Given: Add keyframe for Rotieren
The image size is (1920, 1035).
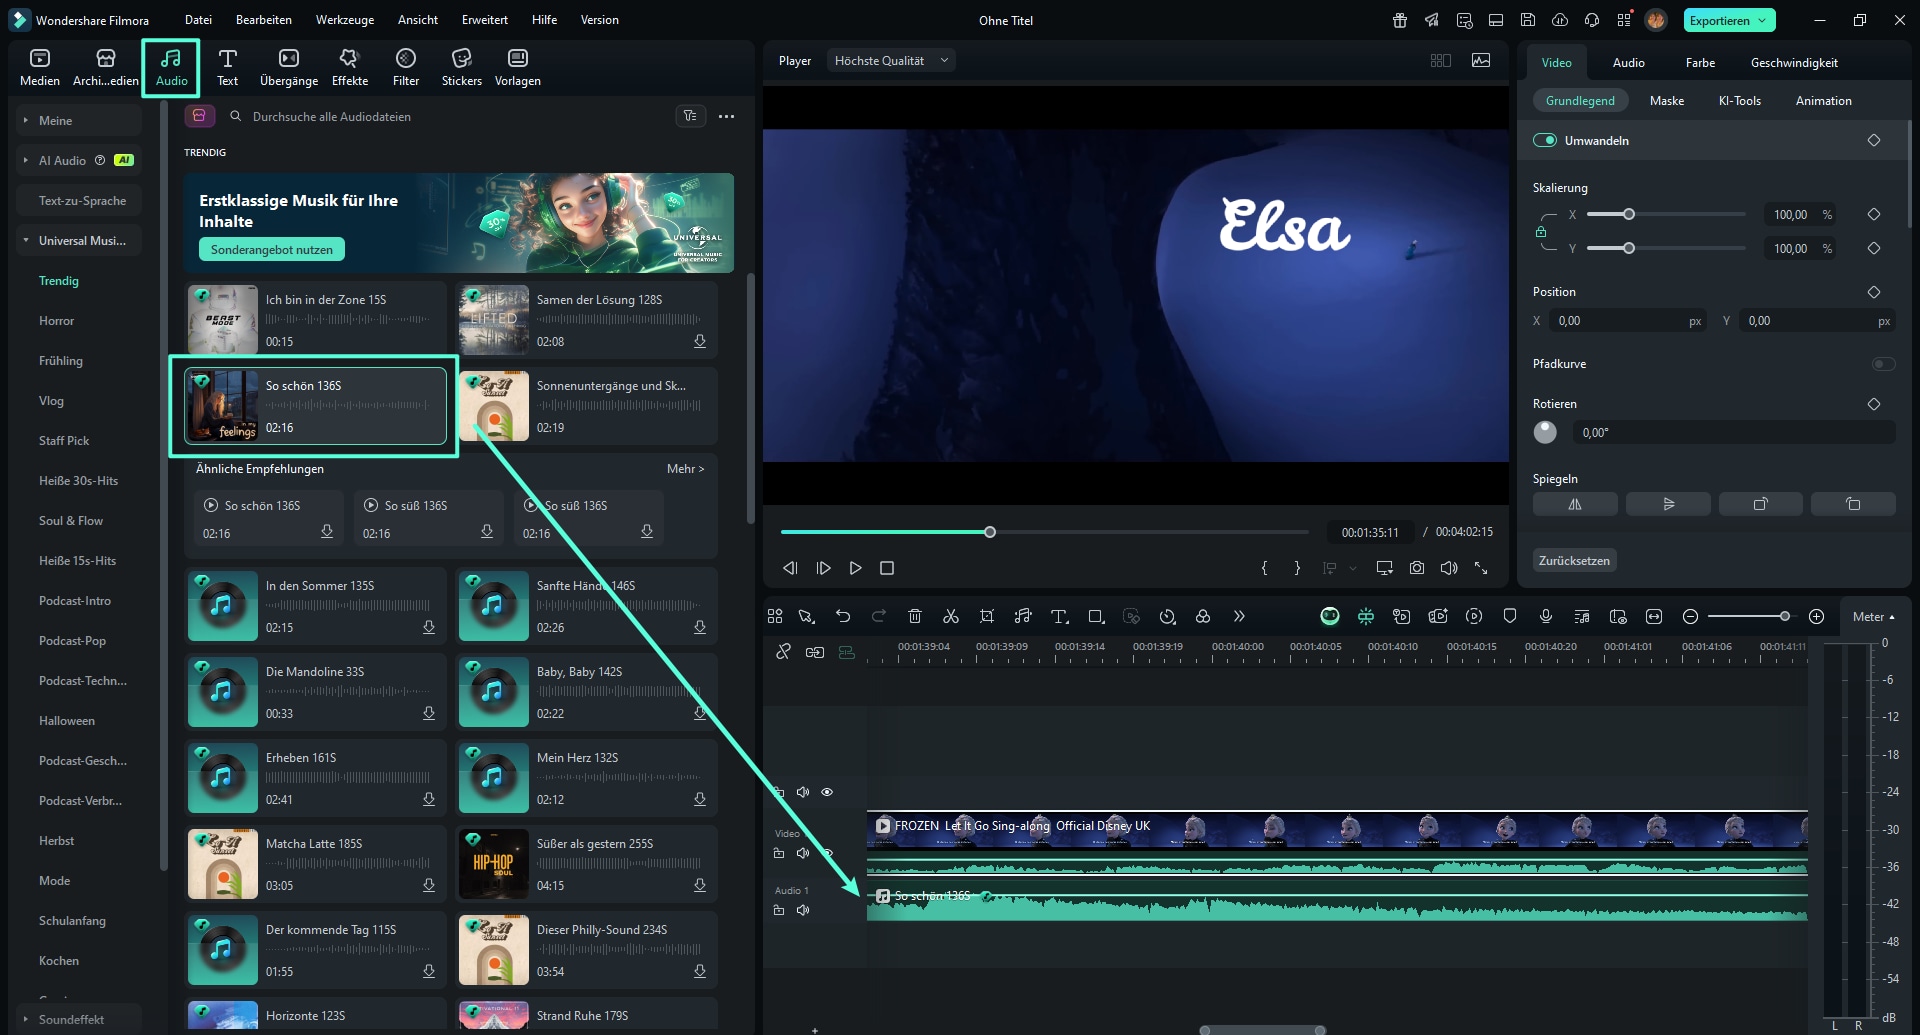Looking at the screenshot, I should pos(1874,404).
